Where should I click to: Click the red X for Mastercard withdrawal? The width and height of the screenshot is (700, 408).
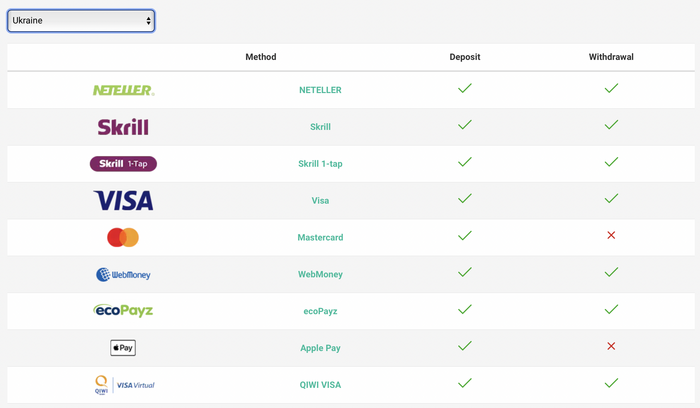pyautogui.click(x=611, y=235)
